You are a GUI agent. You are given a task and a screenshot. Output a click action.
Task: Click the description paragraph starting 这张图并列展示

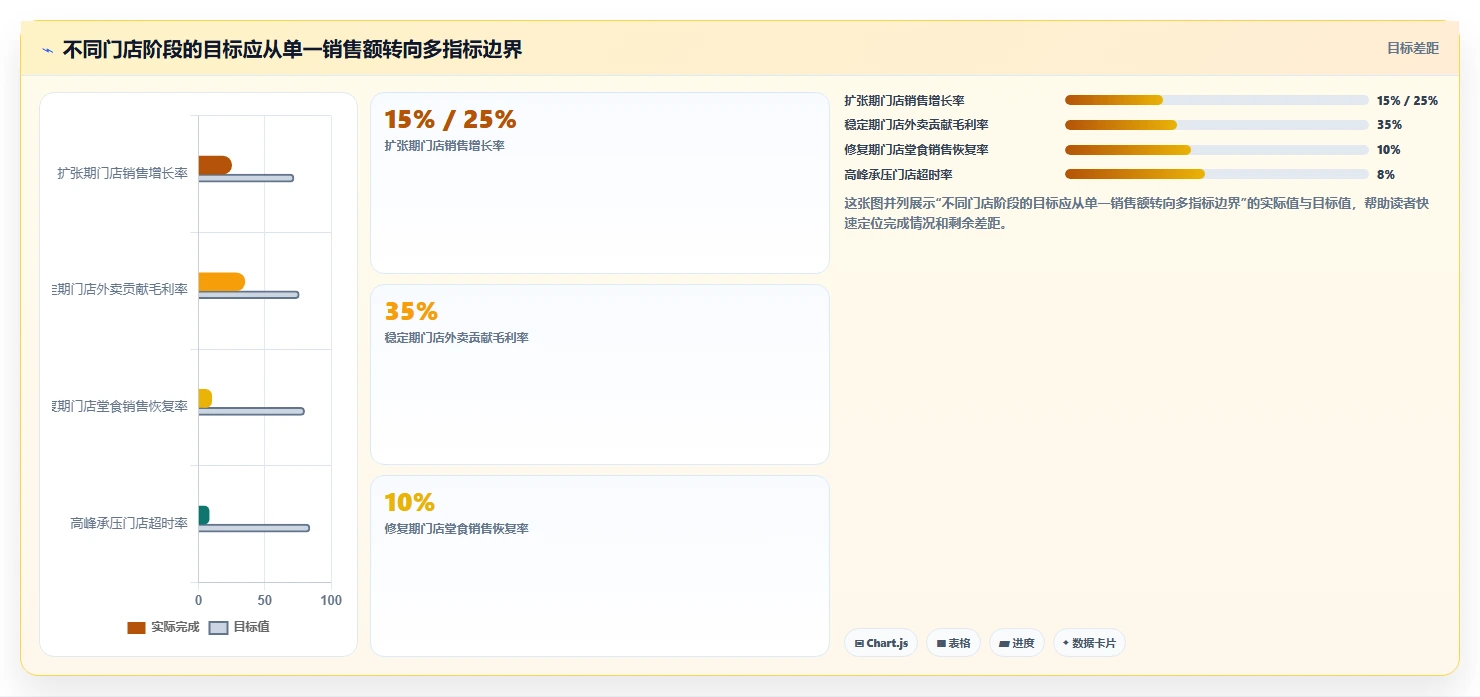tap(1137, 213)
